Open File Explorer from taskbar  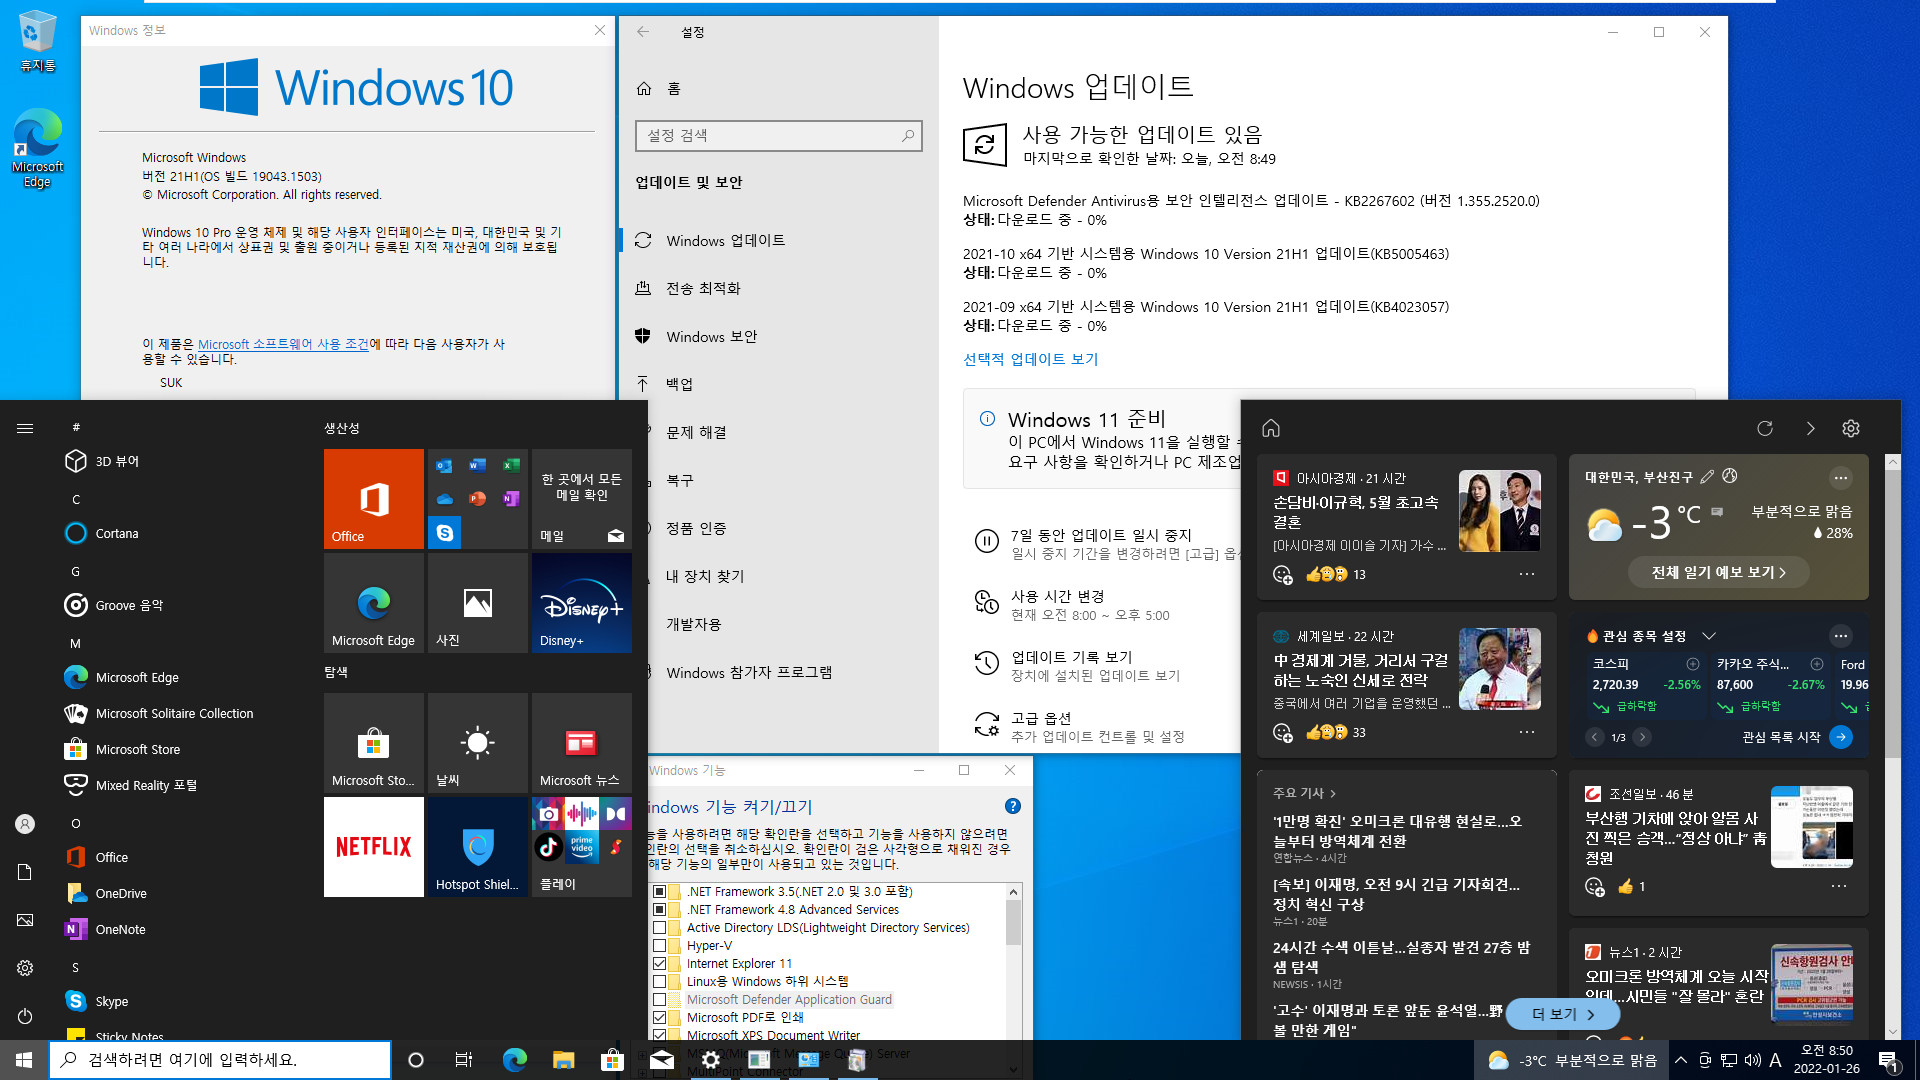point(564,1060)
